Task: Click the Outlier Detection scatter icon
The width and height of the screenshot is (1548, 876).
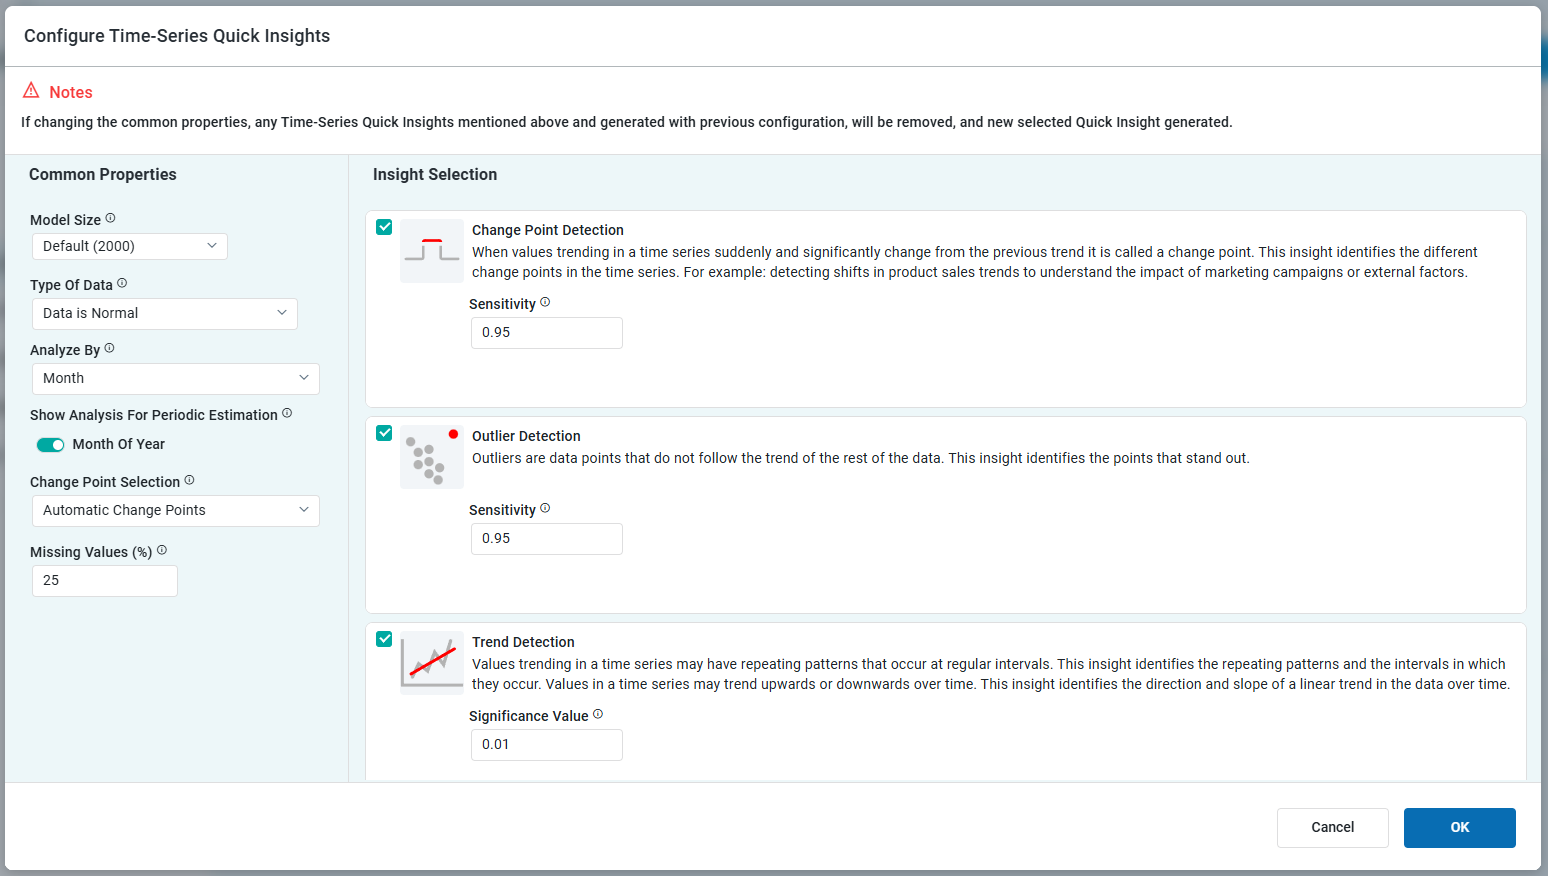Action: pyautogui.click(x=431, y=457)
